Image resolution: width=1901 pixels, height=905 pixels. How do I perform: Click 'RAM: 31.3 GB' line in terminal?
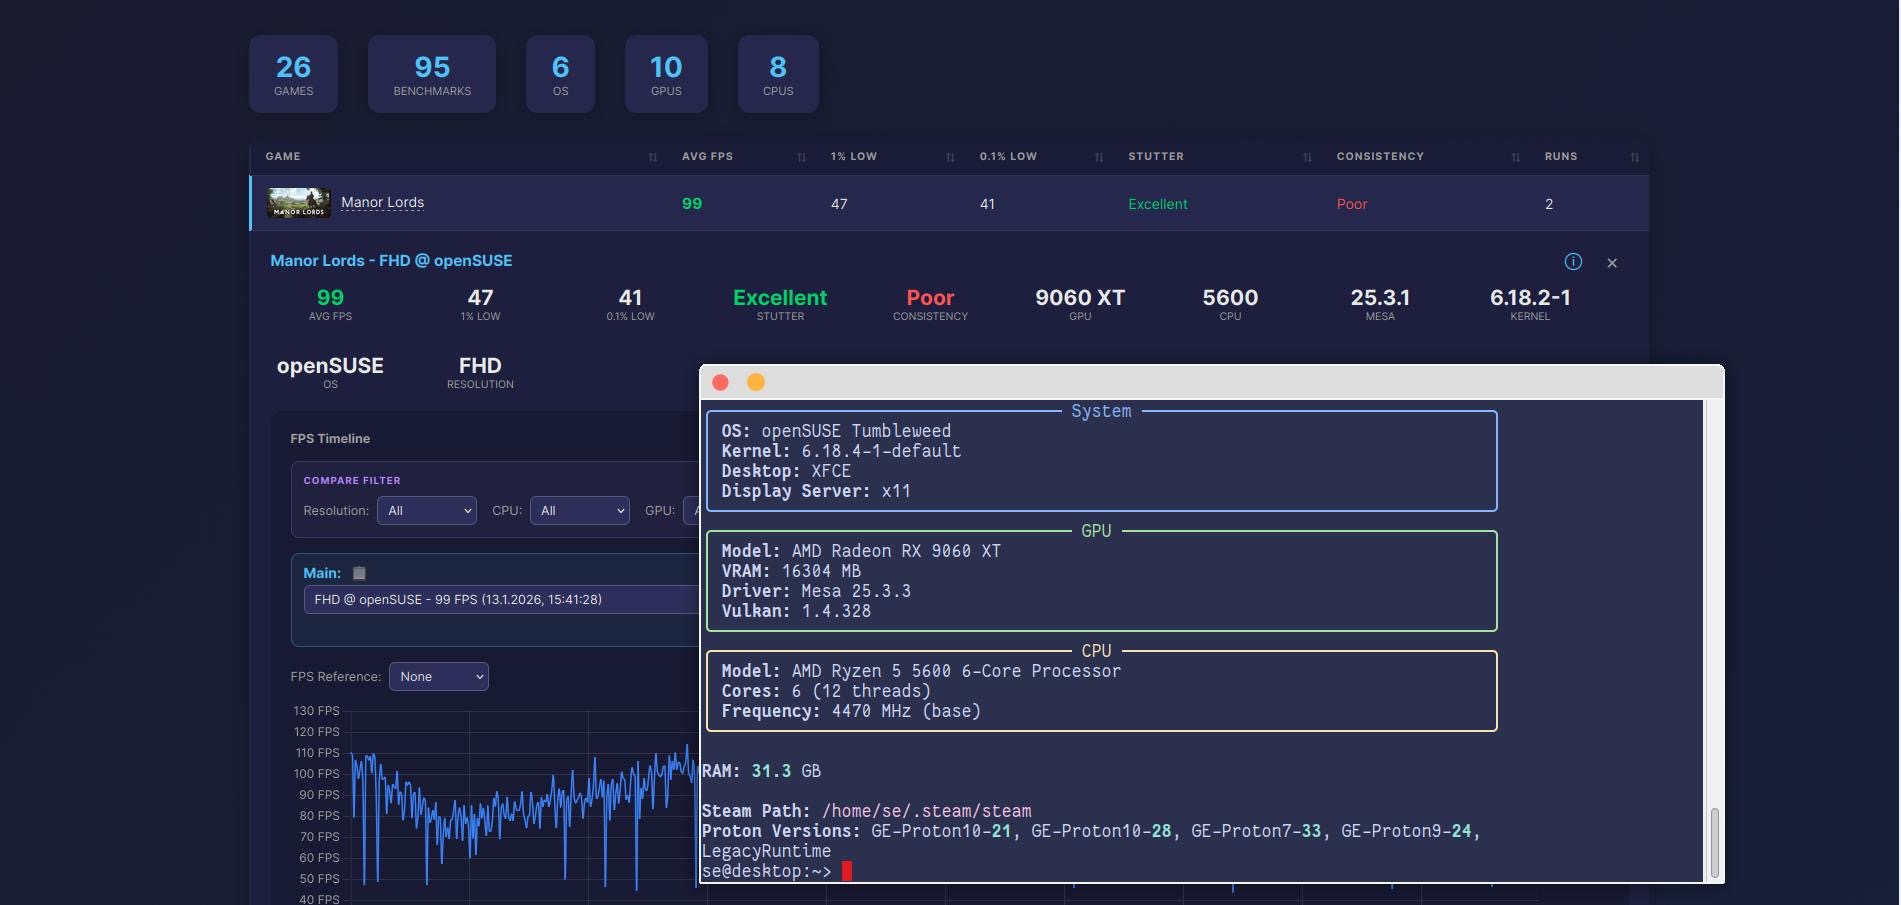coord(761,771)
